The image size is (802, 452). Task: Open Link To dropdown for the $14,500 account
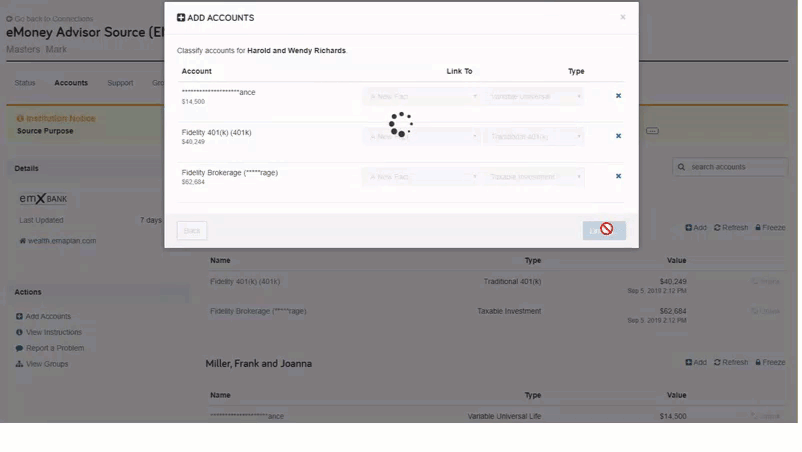422,96
